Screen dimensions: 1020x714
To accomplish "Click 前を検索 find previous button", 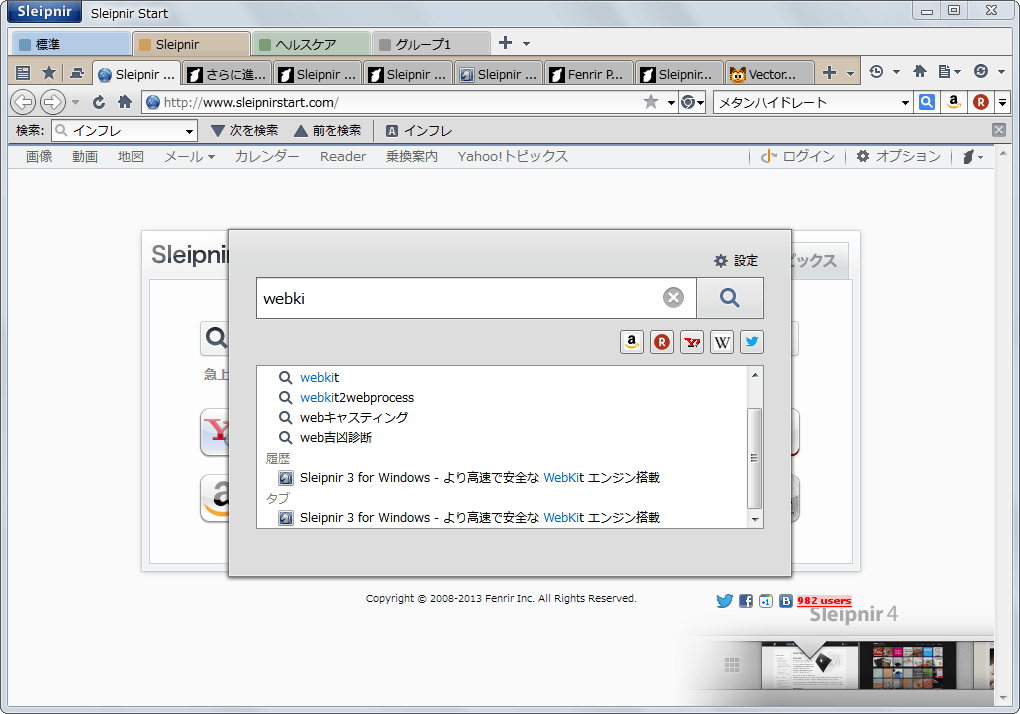I will point(328,131).
